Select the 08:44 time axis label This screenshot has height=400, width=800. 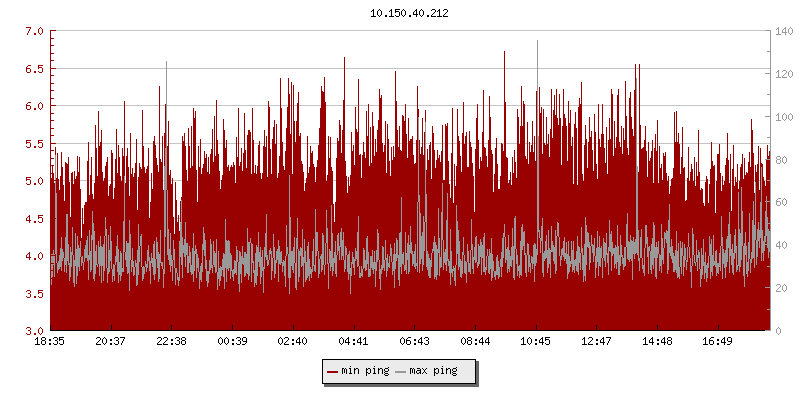(475, 342)
